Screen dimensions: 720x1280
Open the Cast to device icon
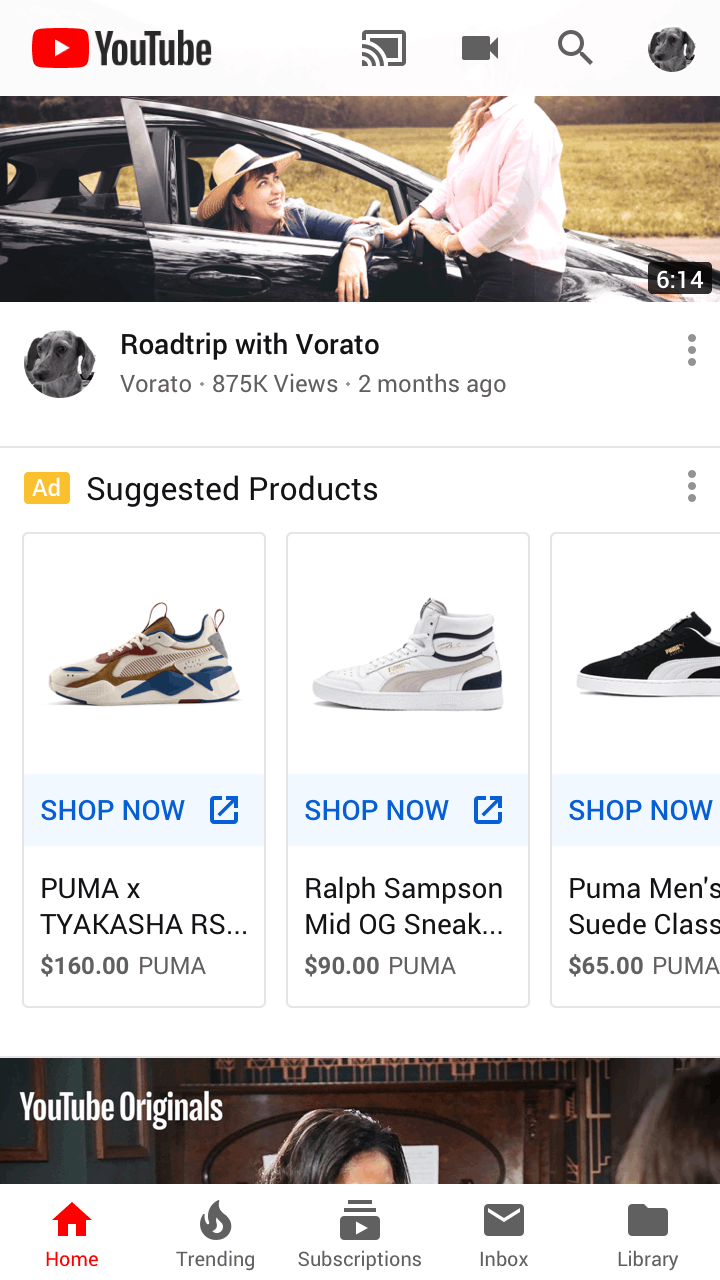pyautogui.click(x=384, y=48)
